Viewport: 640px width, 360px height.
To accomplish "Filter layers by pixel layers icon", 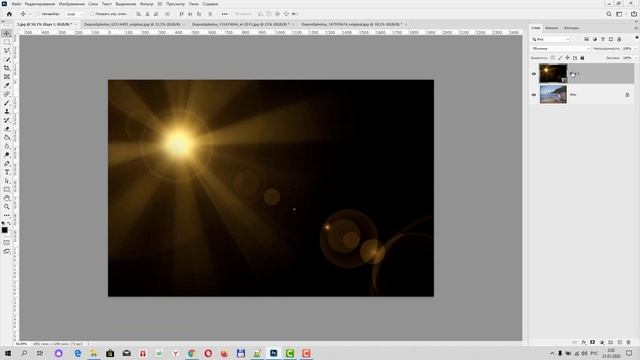I will [587, 39].
